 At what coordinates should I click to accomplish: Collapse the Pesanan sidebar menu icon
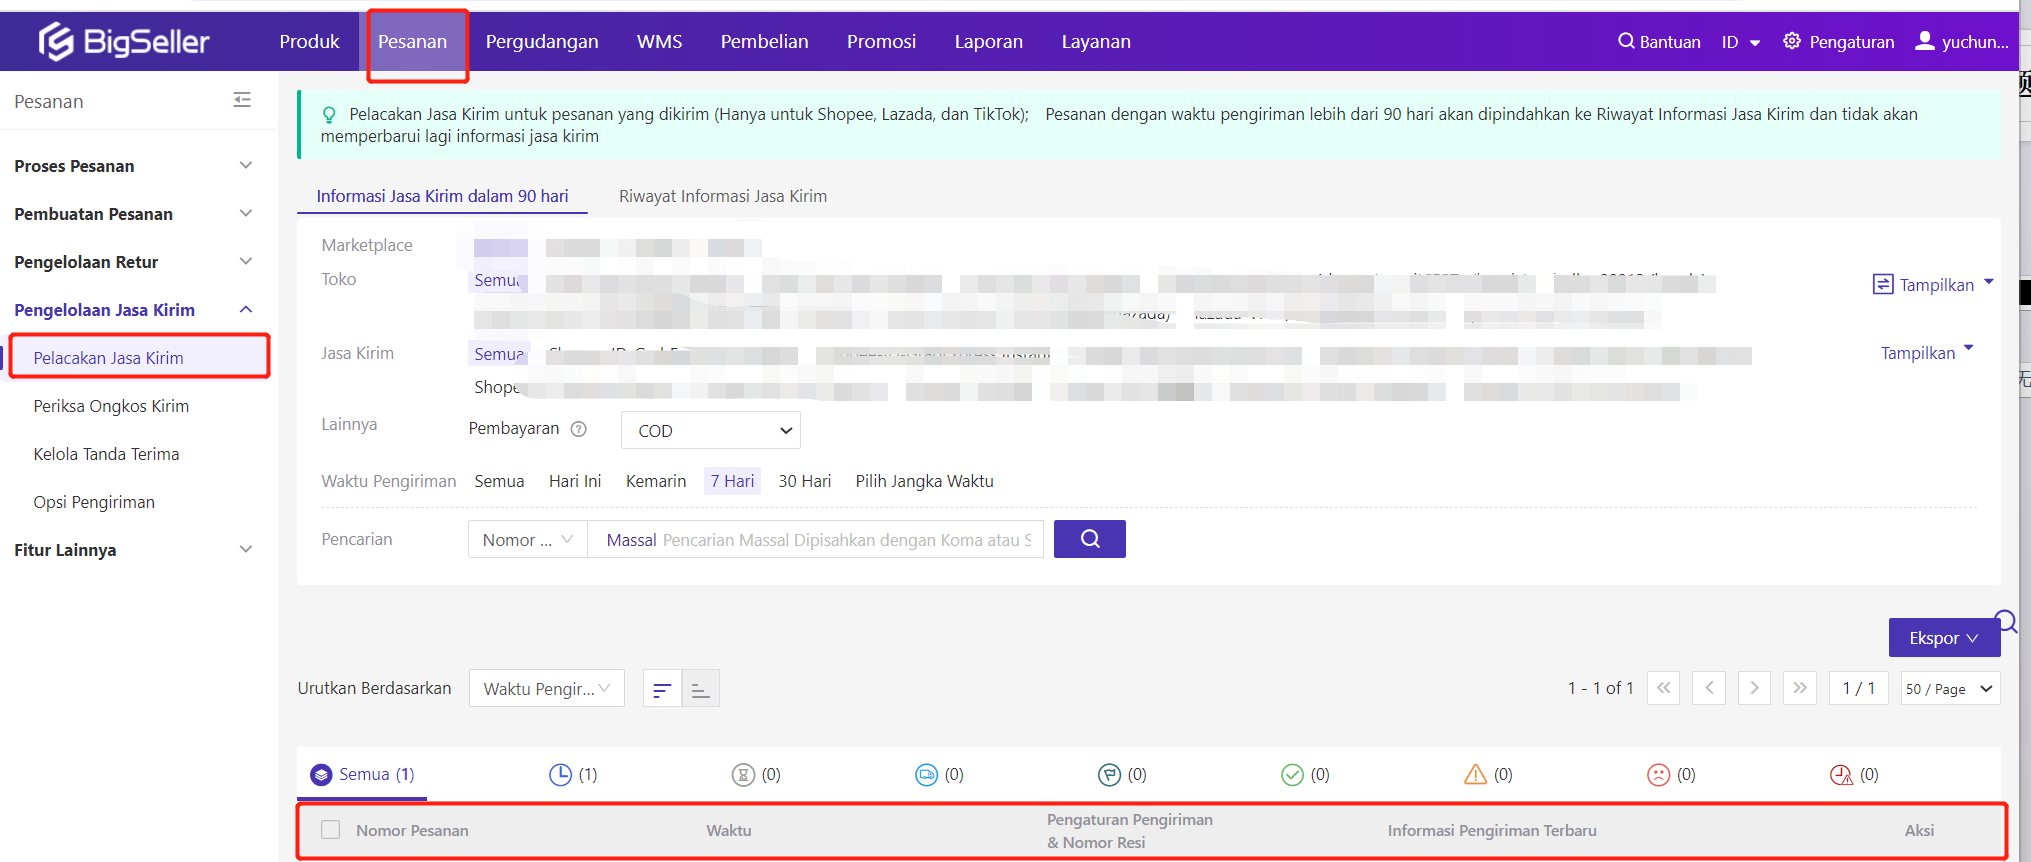point(242,100)
